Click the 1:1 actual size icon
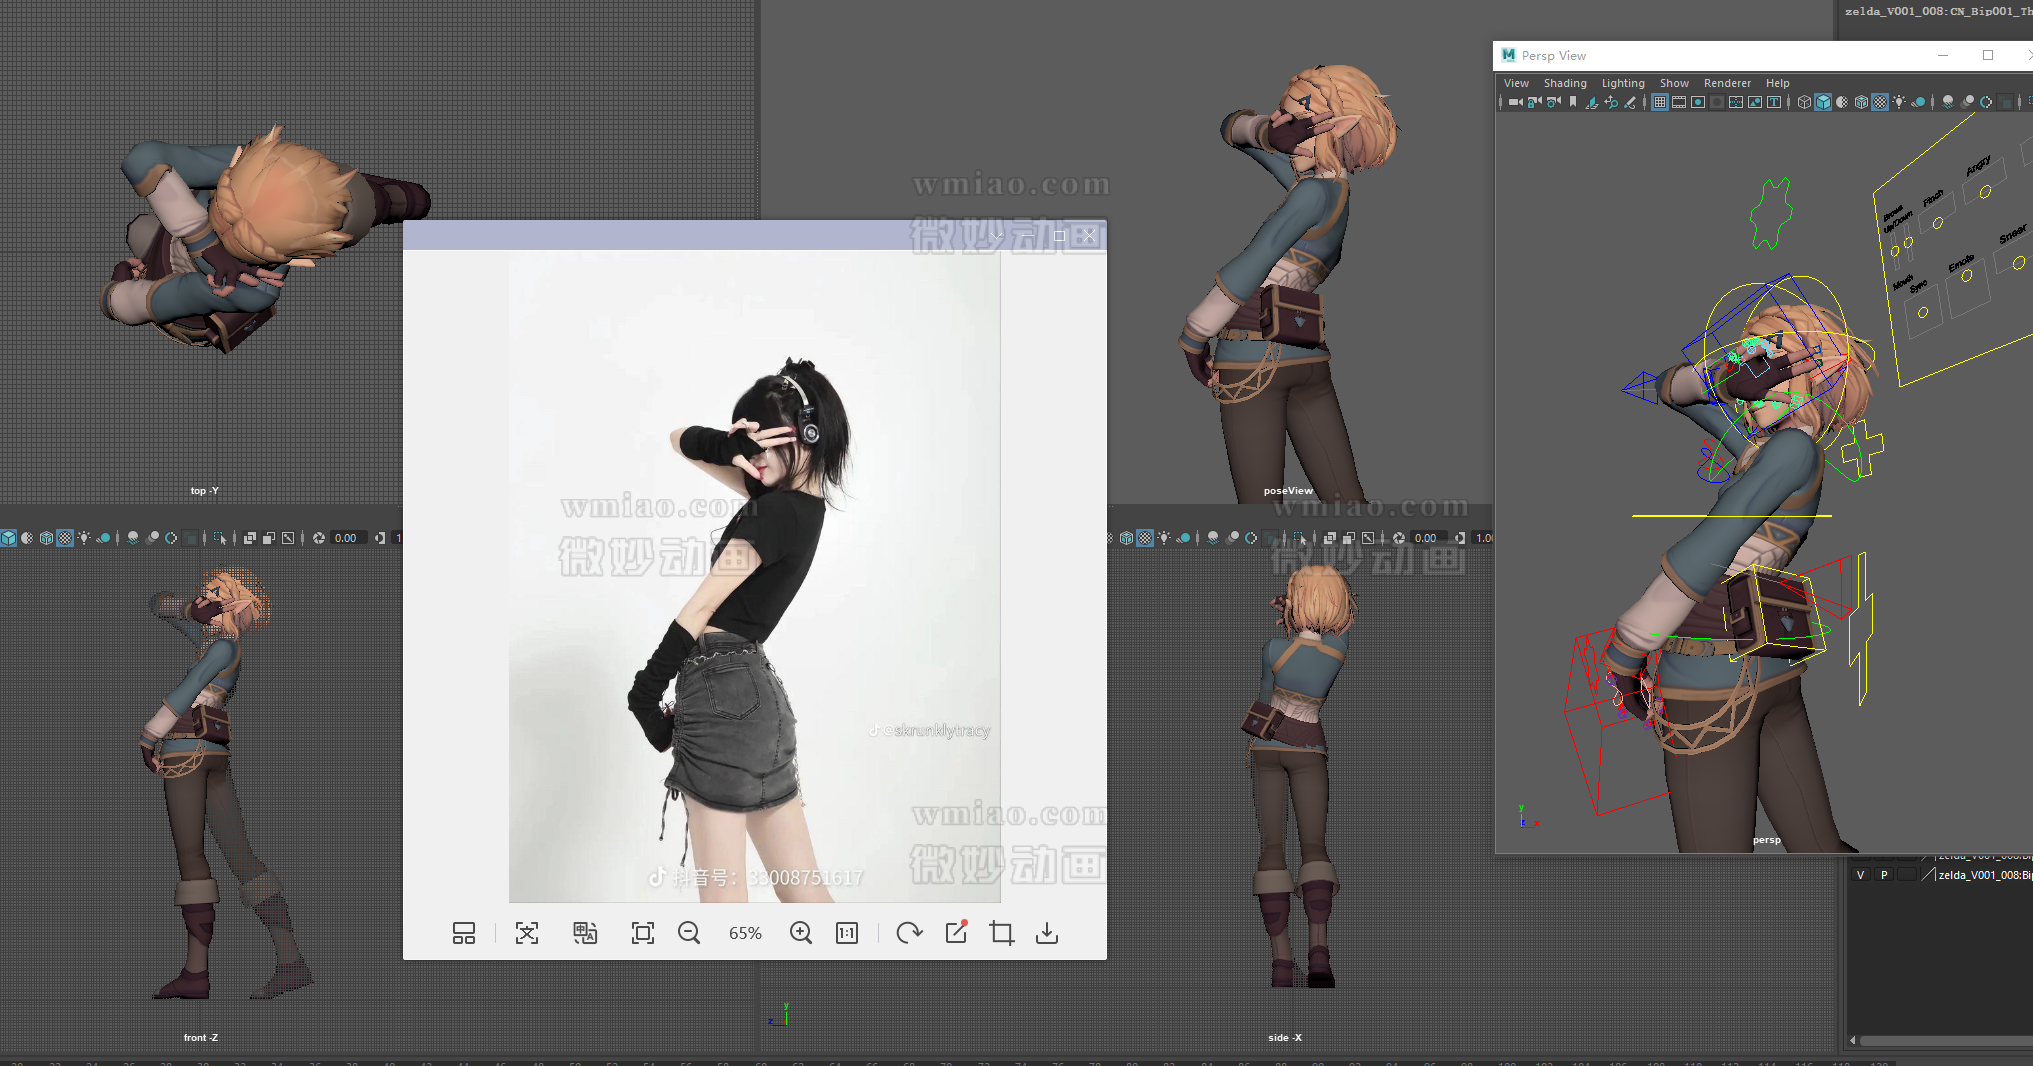The width and height of the screenshot is (2033, 1066). (x=847, y=933)
